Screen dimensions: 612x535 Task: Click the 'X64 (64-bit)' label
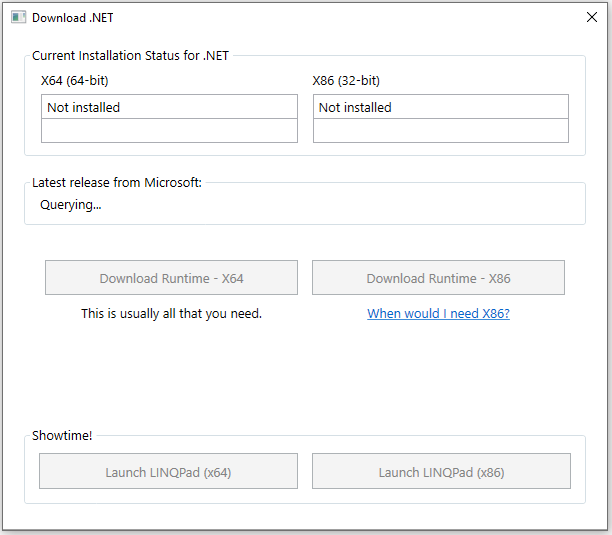click(x=75, y=80)
